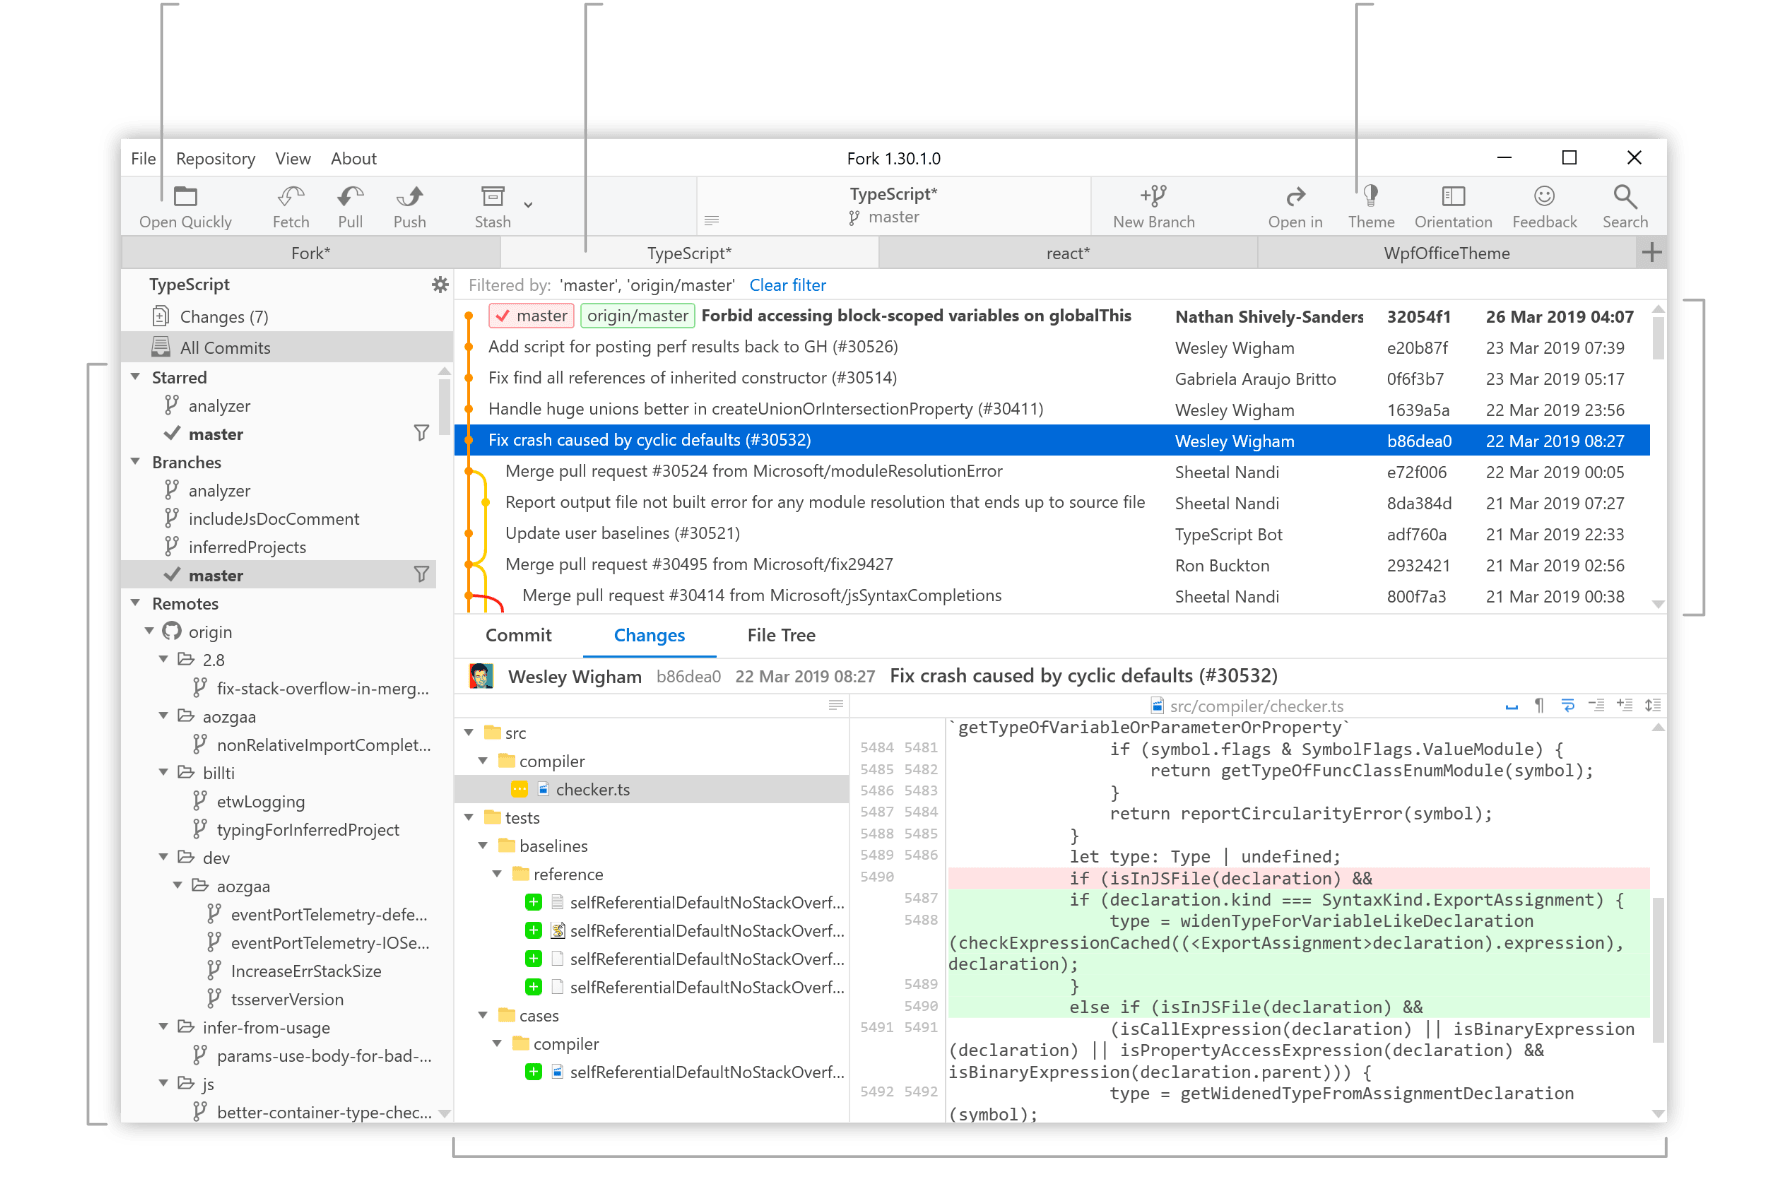Open the Stash dropdown arrow

coord(528,205)
